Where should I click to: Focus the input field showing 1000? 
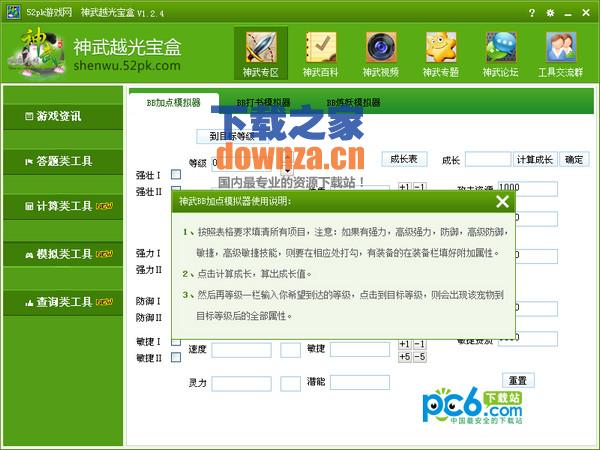[528, 189]
